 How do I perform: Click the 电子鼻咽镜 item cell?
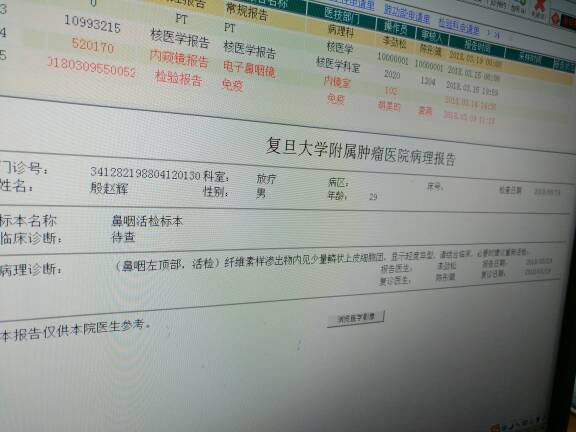[x=249, y=69]
